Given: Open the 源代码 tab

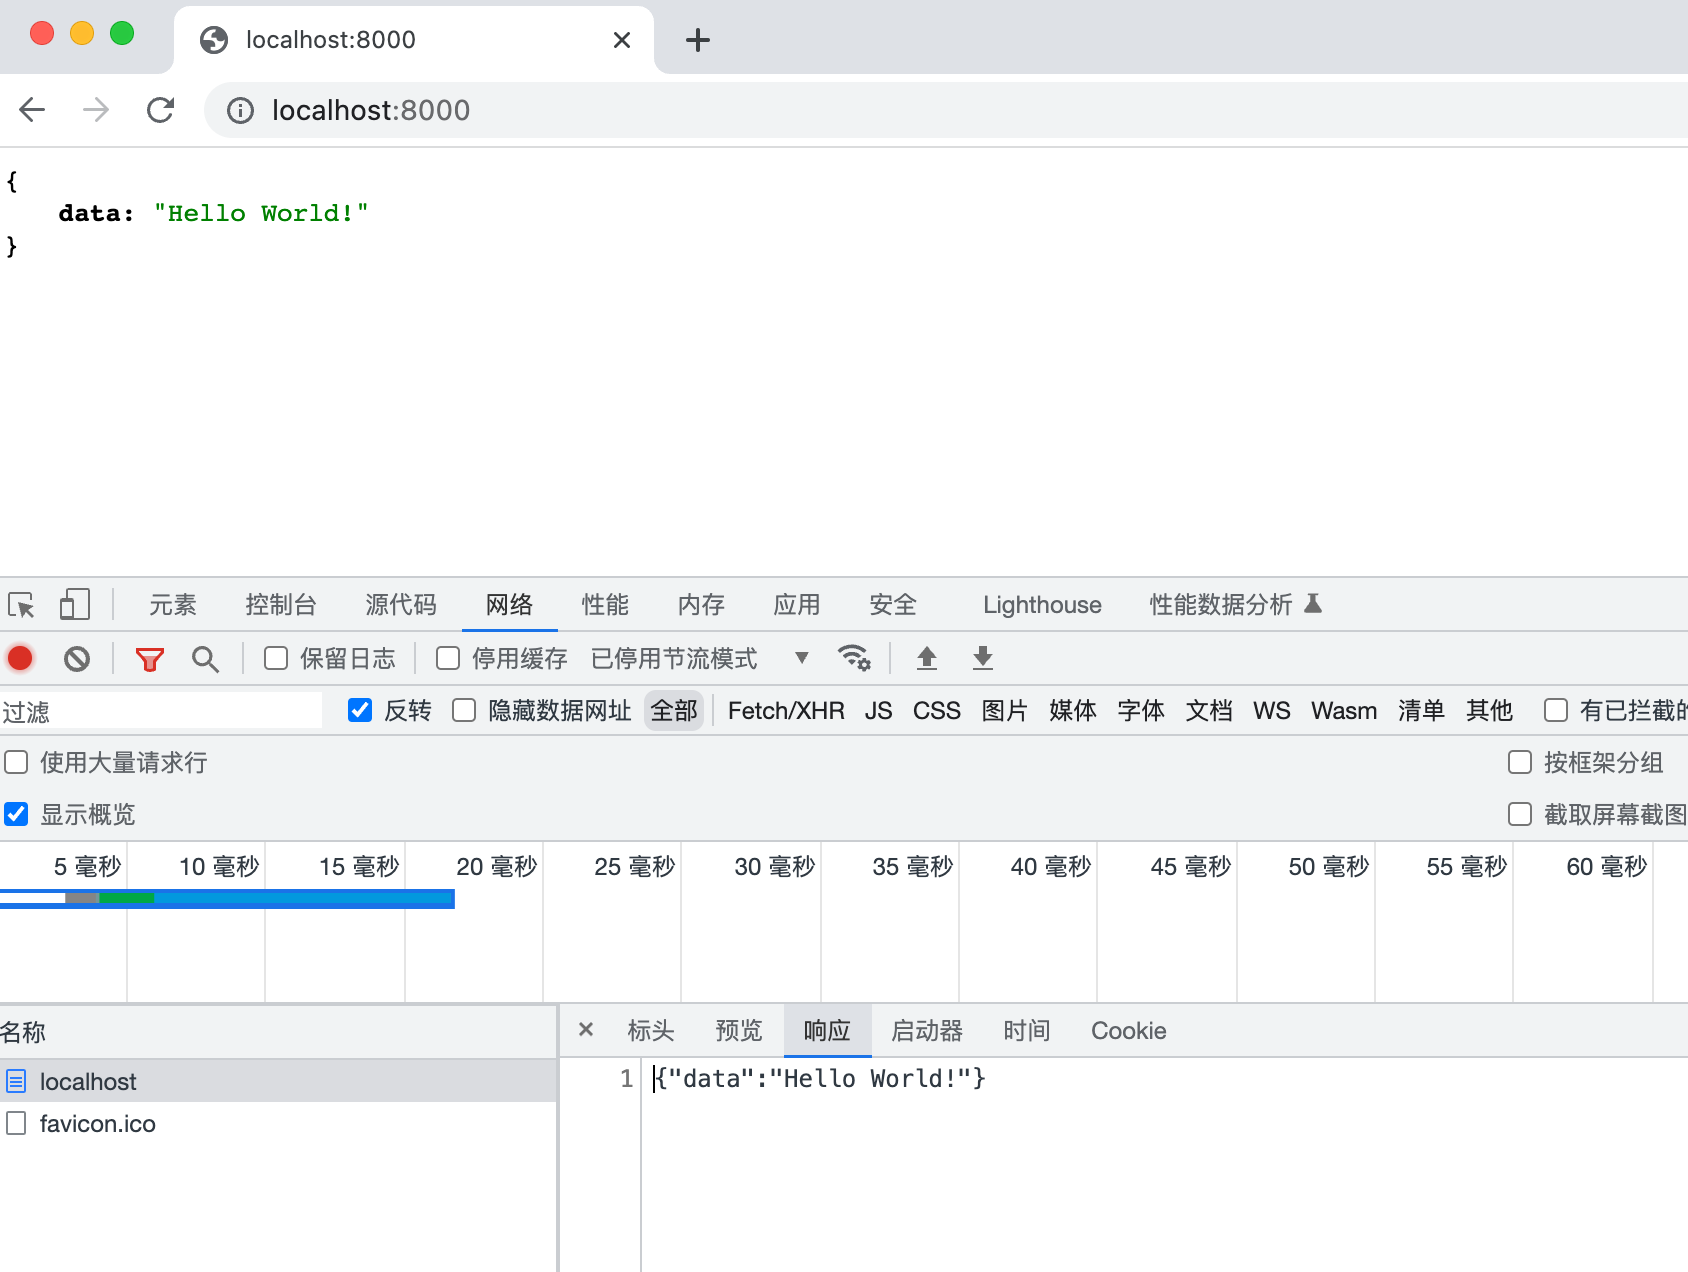Looking at the screenshot, I should 401,605.
